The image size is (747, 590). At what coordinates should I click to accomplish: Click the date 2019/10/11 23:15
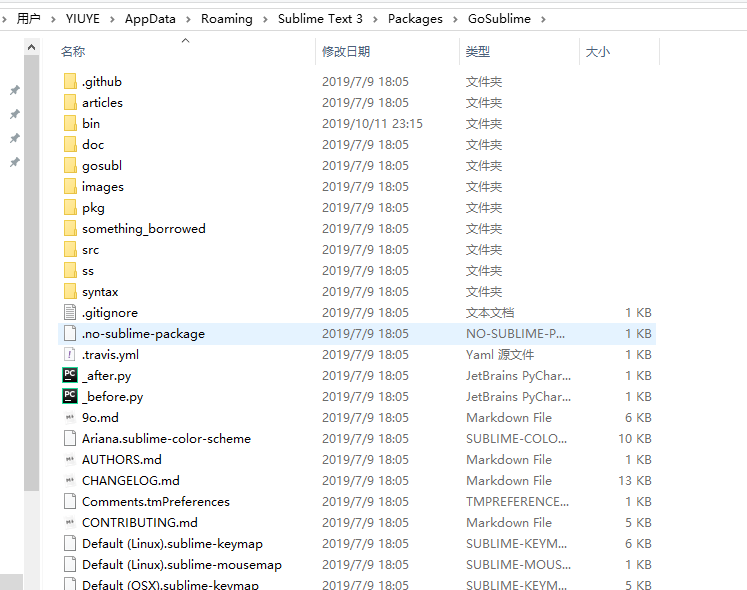click(372, 124)
